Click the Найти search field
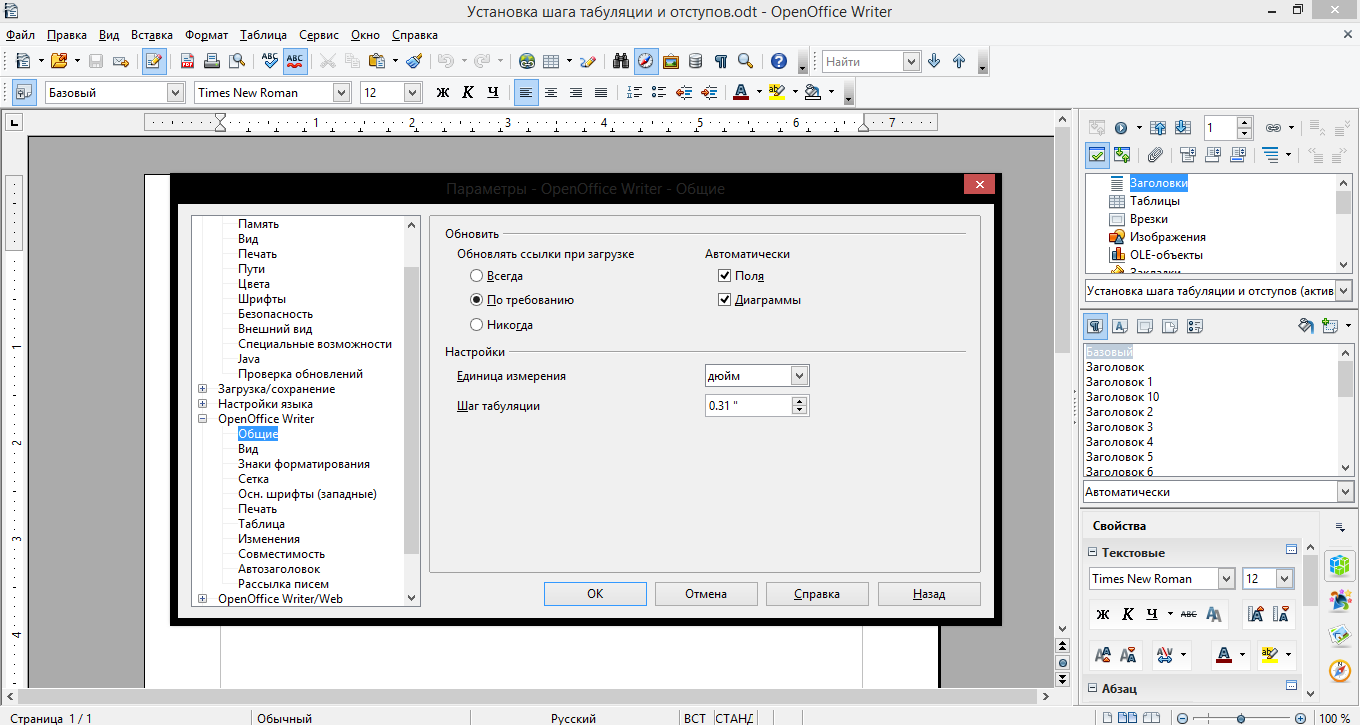The width and height of the screenshot is (1360, 725). [863, 61]
